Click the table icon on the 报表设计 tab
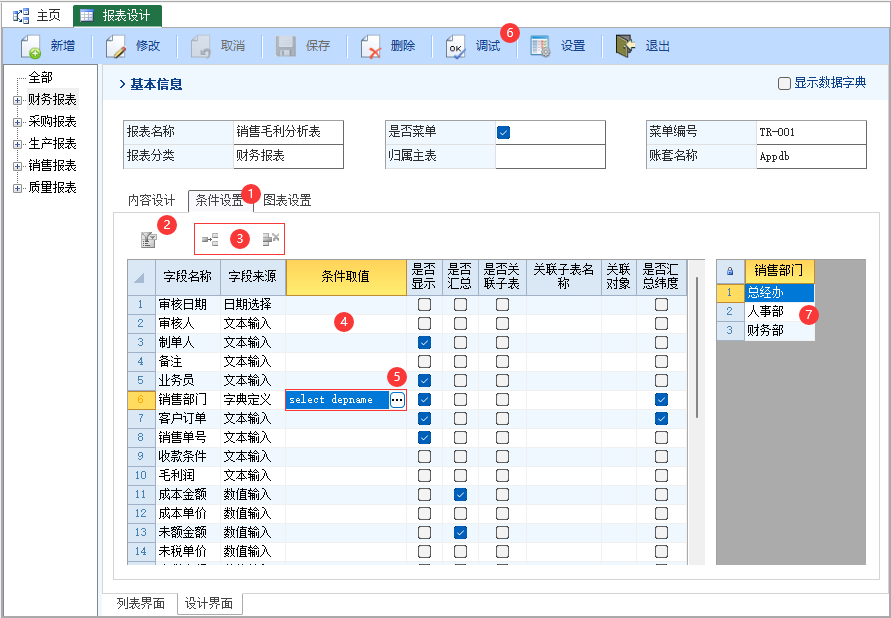The width and height of the screenshot is (891, 618). pos(87,15)
